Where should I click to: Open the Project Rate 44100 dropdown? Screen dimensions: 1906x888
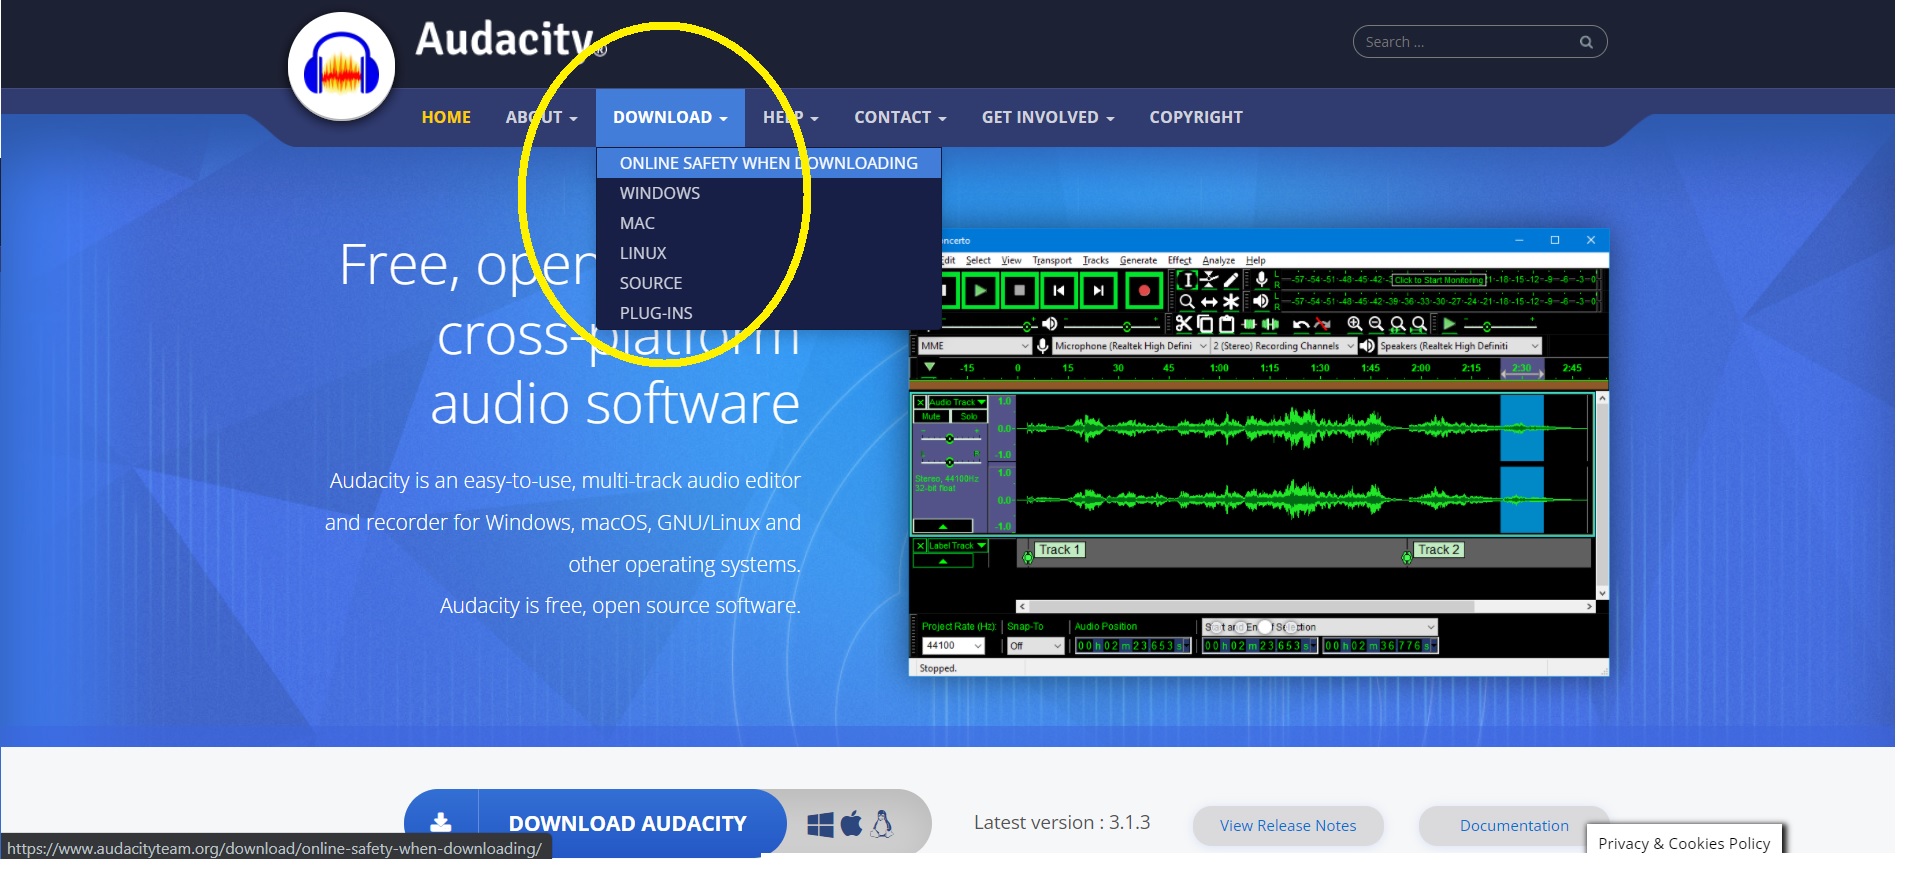coord(953,646)
